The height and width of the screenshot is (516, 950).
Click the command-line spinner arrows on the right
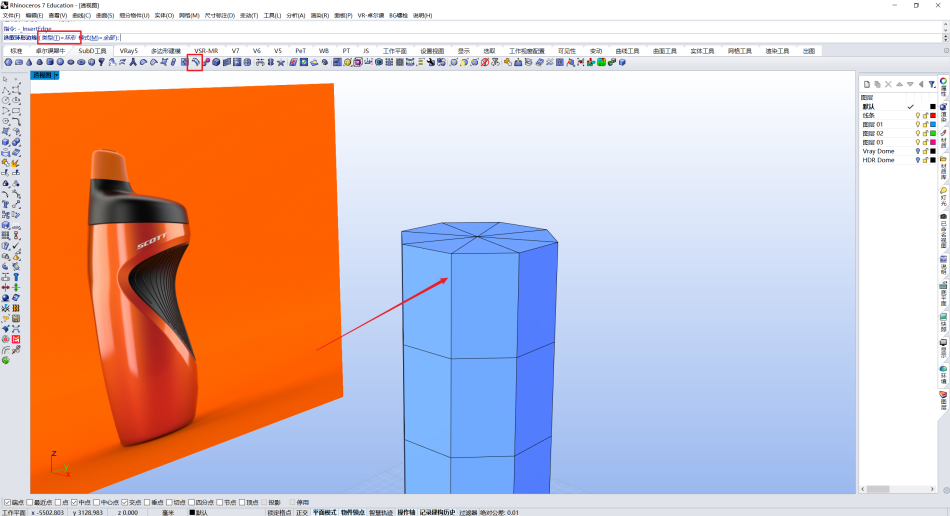click(x=946, y=38)
